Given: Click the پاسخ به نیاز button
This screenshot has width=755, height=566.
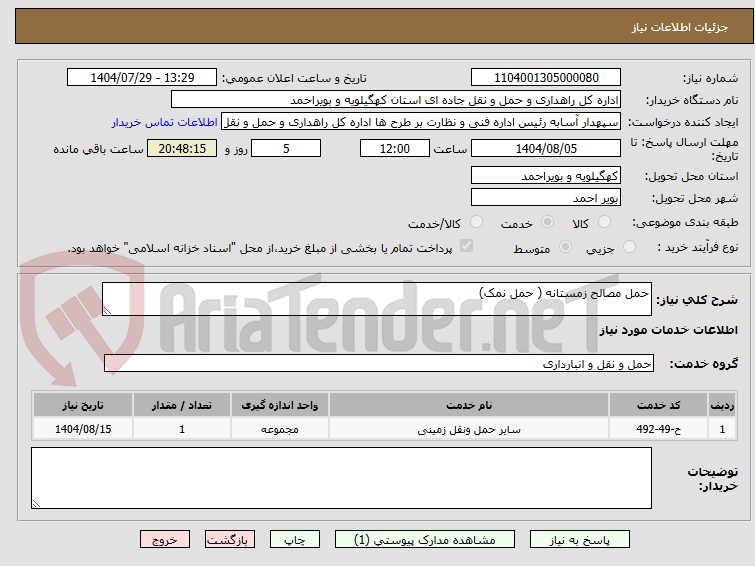Looking at the screenshot, I should (x=580, y=540).
